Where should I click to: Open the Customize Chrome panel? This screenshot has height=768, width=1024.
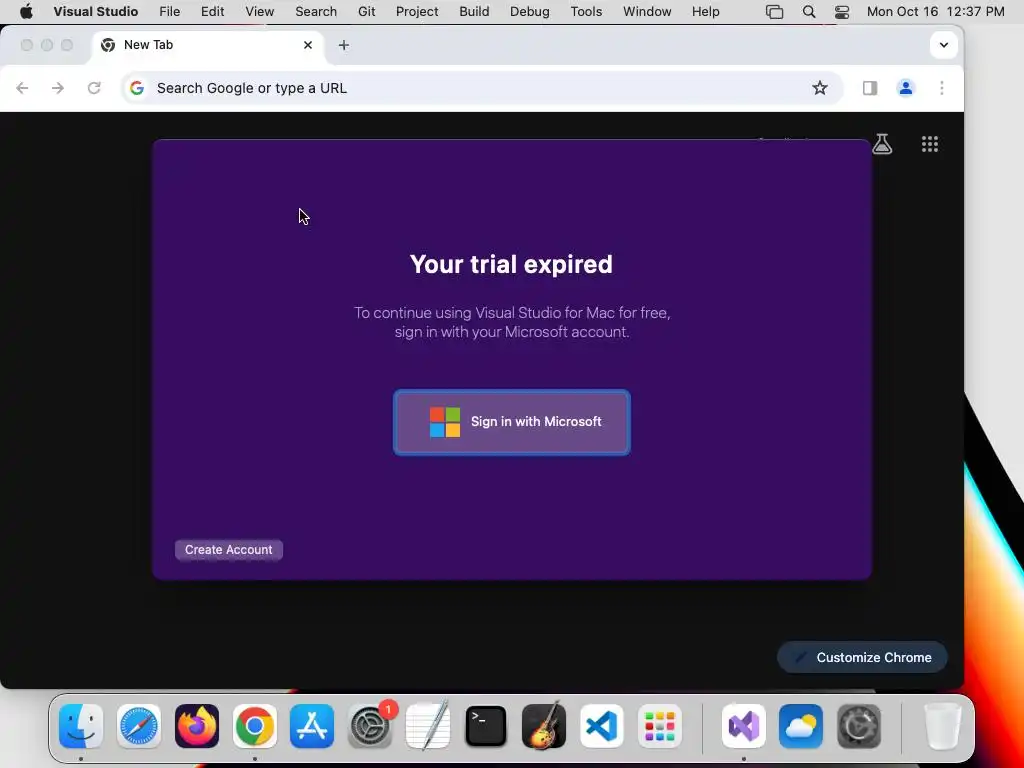(x=862, y=657)
